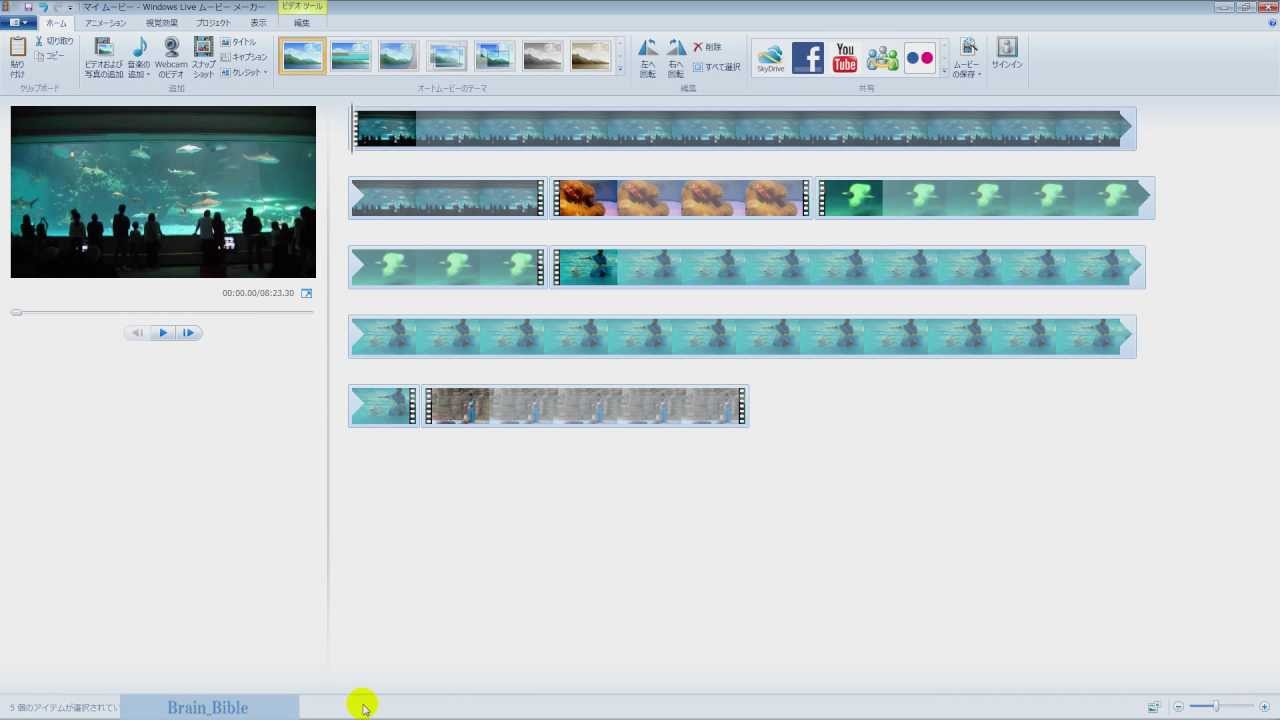Screen dimensions: 1280x720
Task: Open the application file menu button
Action: 19,22
